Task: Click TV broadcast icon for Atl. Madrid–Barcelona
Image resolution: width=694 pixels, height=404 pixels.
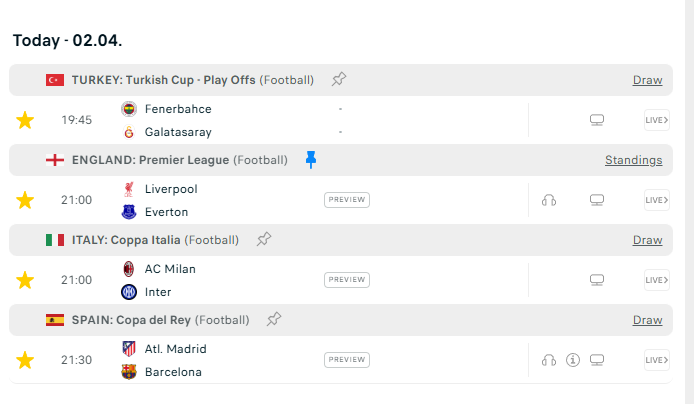Action: point(597,360)
